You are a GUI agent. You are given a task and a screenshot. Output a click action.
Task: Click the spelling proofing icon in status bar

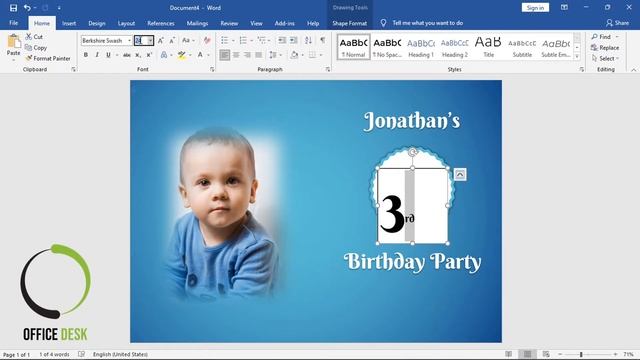point(81,354)
